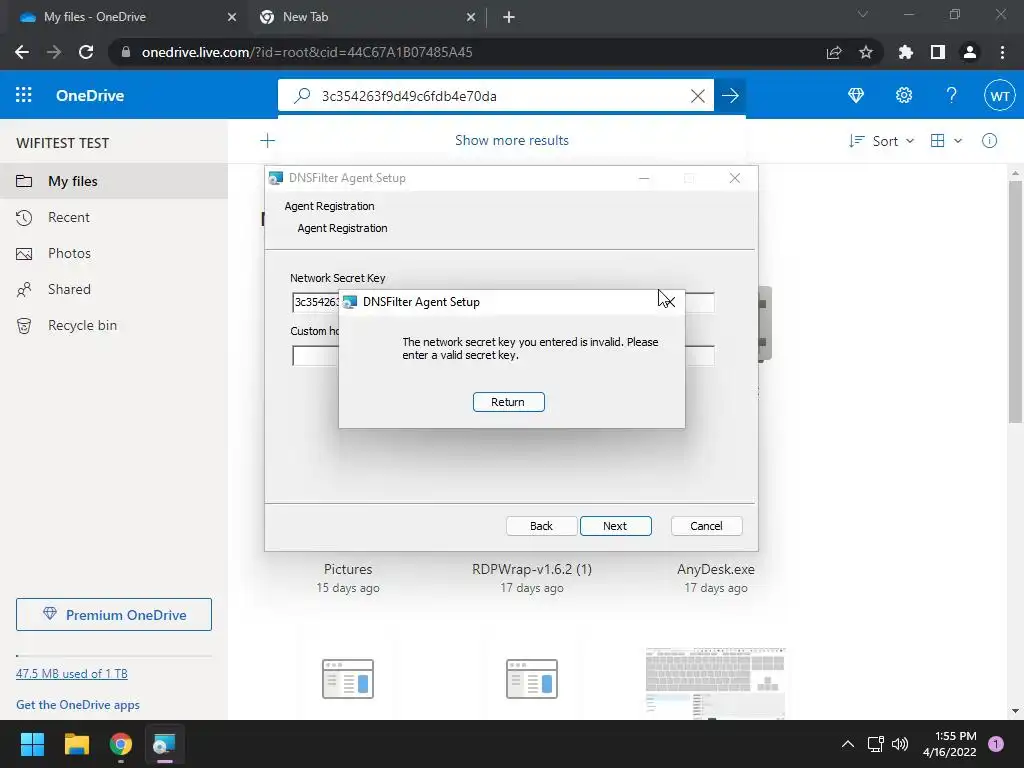Open the Premium diamond icon in header
This screenshot has width=1024, height=768.
(856, 95)
